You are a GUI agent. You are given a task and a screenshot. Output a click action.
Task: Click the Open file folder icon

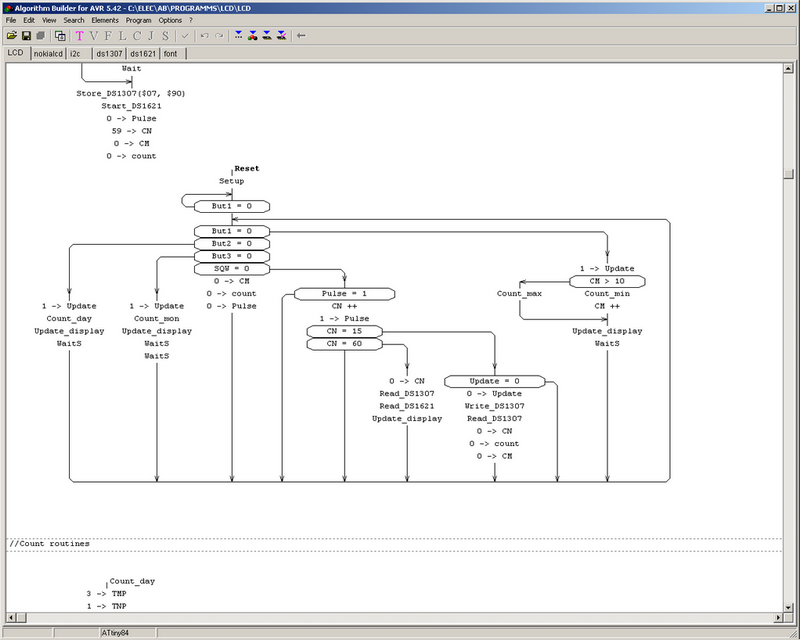(x=11, y=35)
